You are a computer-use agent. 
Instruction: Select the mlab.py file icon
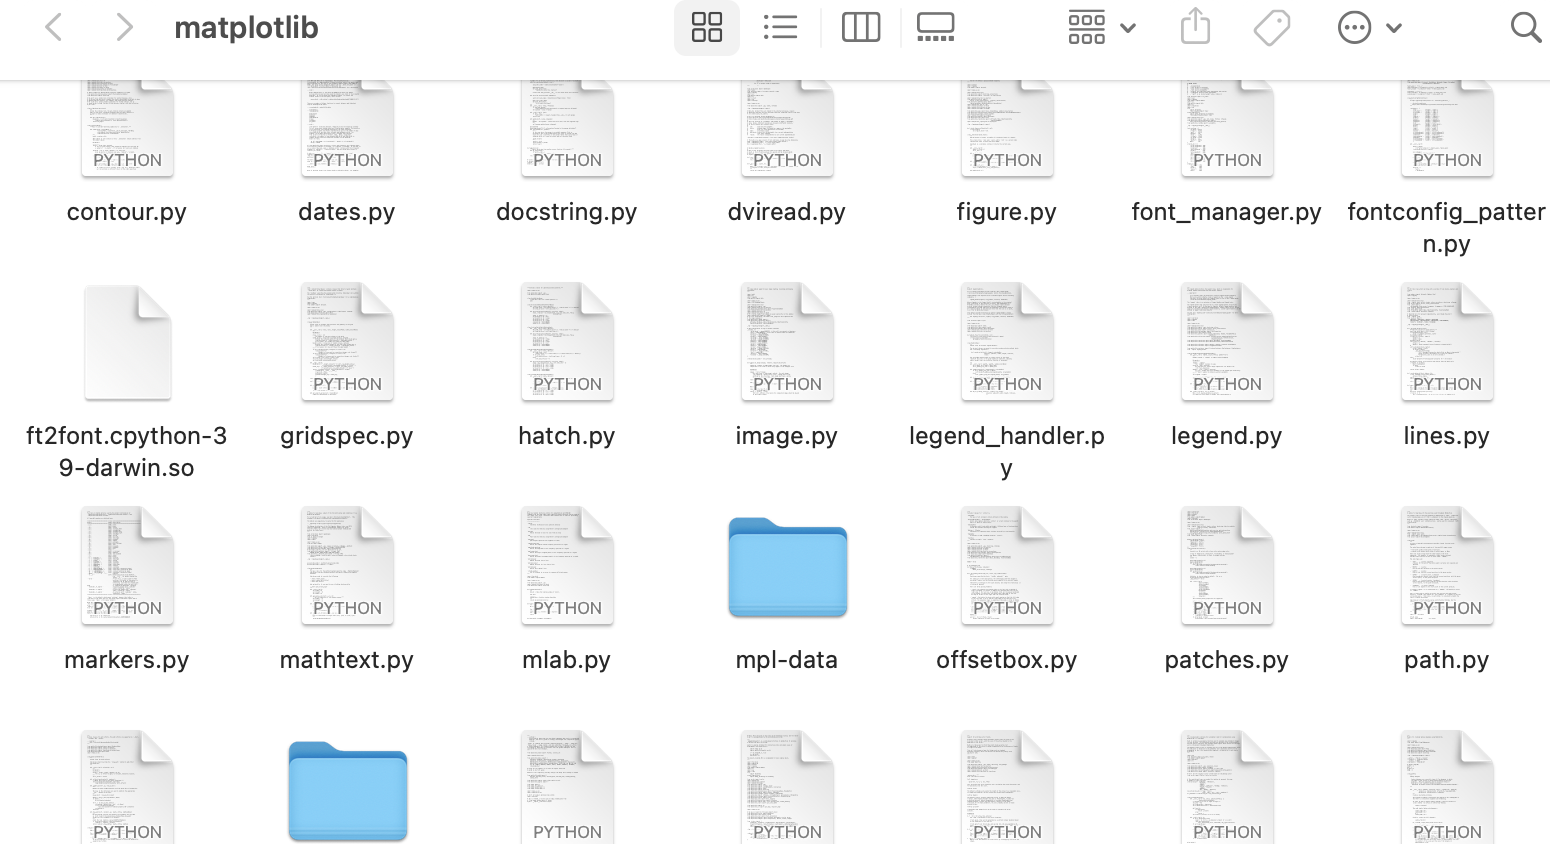pyautogui.click(x=567, y=566)
